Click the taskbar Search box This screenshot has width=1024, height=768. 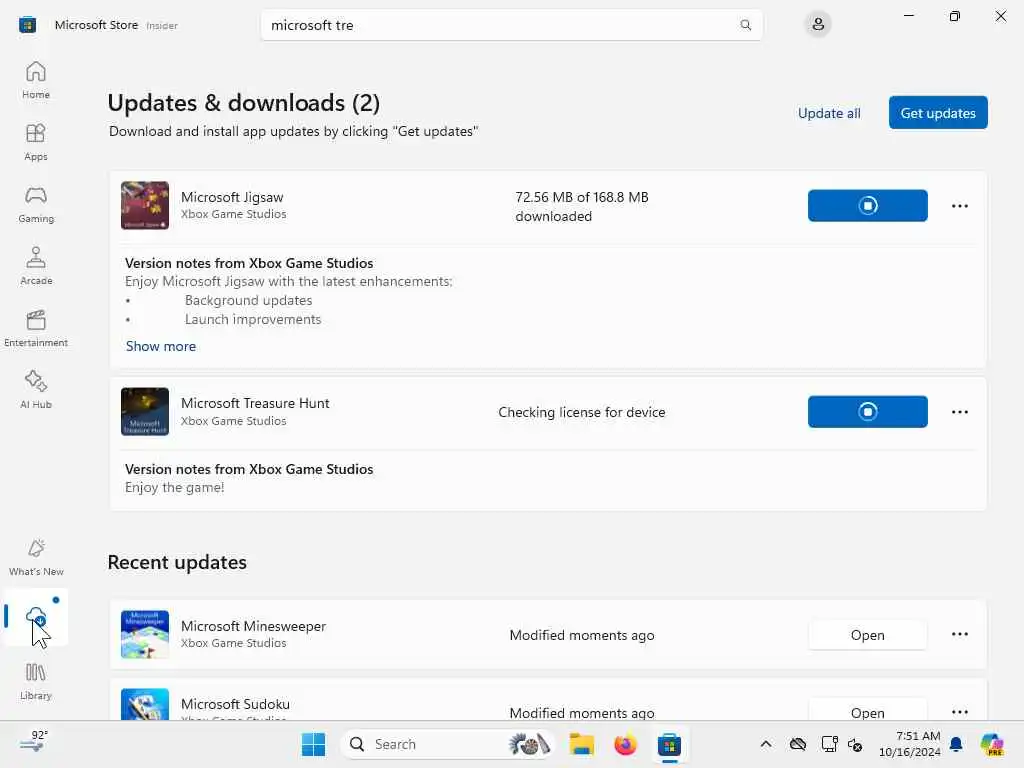coord(448,744)
